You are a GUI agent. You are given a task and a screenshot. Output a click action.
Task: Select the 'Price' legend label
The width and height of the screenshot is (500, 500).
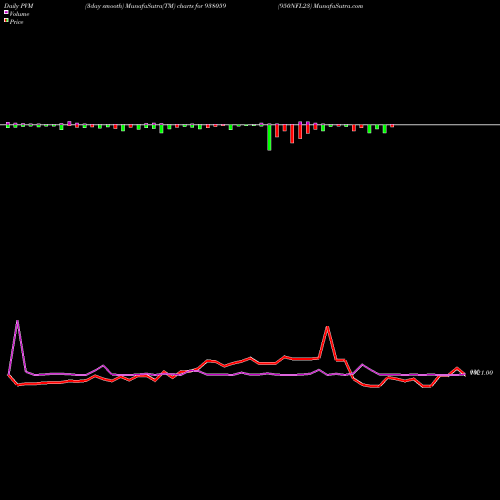pyautogui.click(x=16, y=22)
